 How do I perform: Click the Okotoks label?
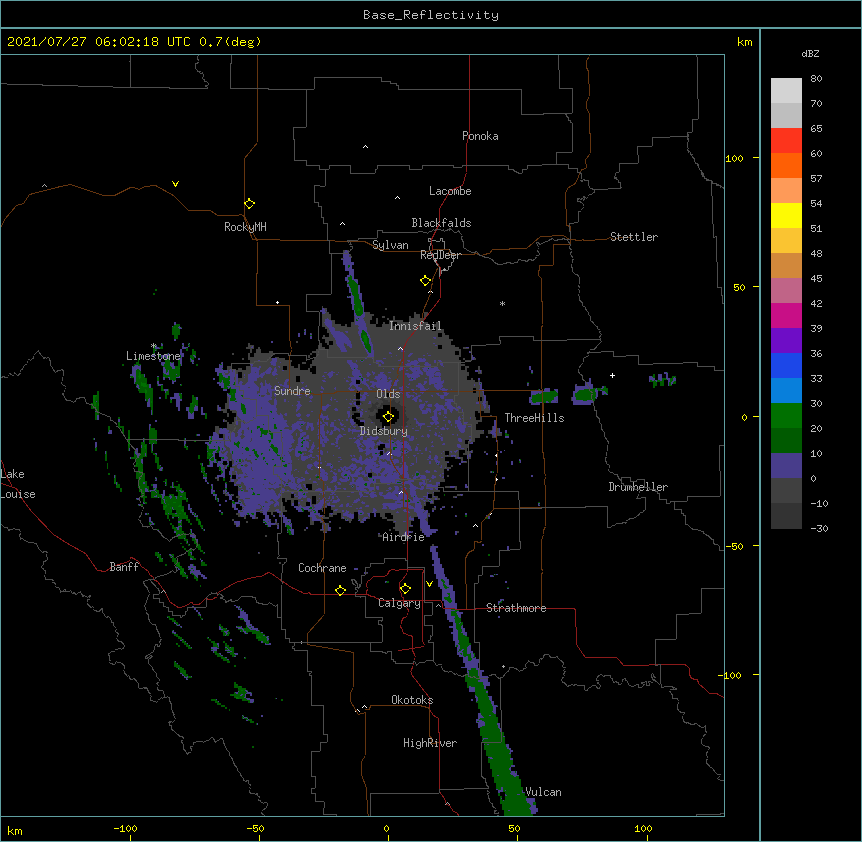(x=412, y=700)
